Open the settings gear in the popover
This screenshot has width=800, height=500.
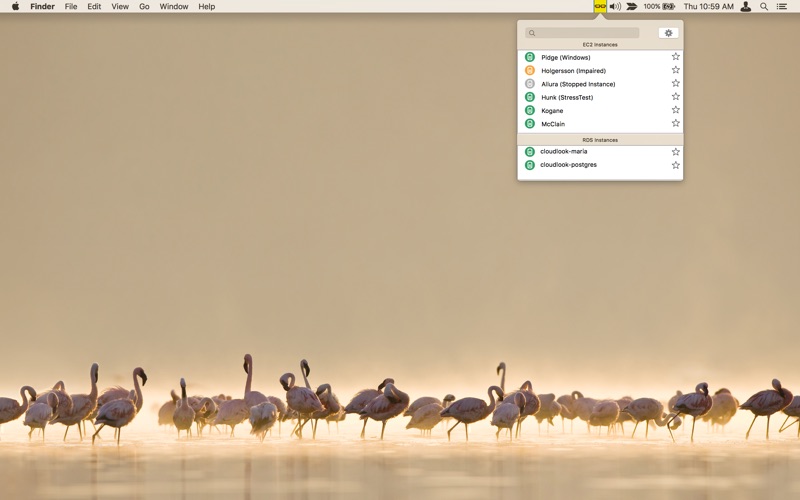[x=668, y=33]
